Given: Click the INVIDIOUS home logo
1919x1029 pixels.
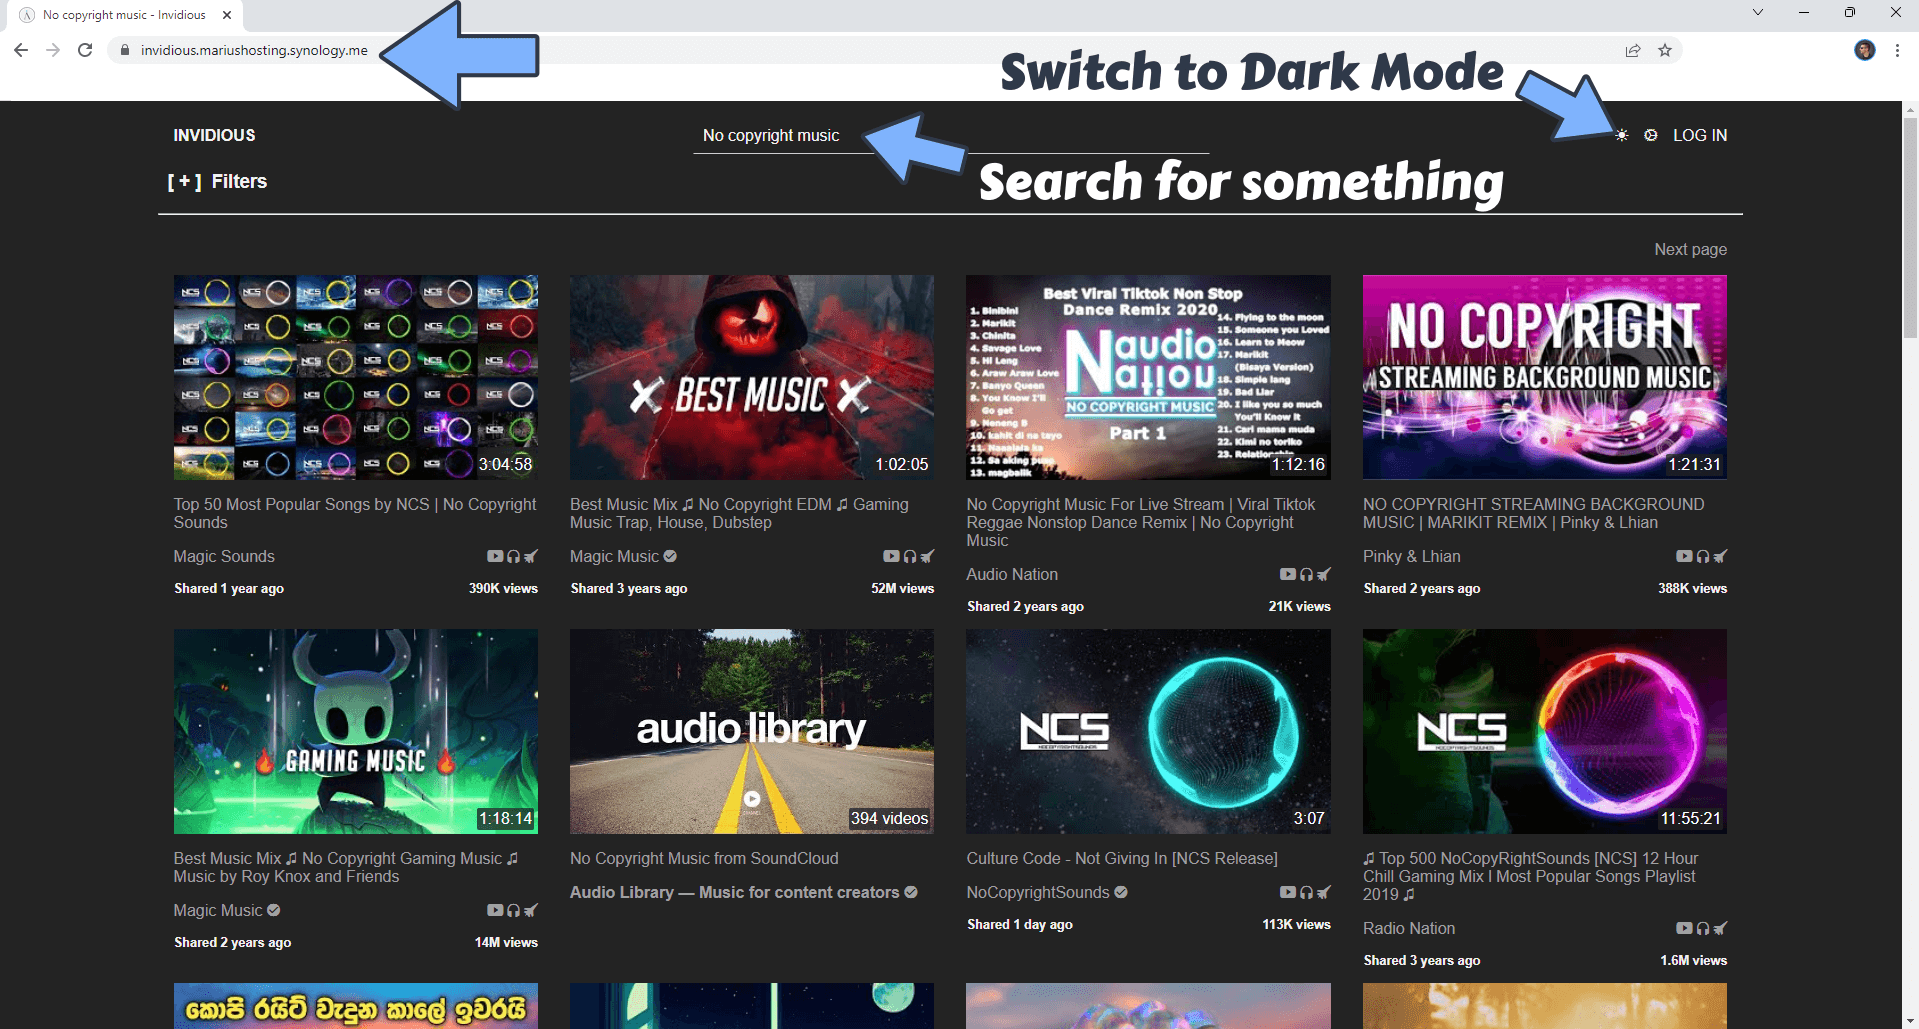Looking at the screenshot, I should [214, 135].
